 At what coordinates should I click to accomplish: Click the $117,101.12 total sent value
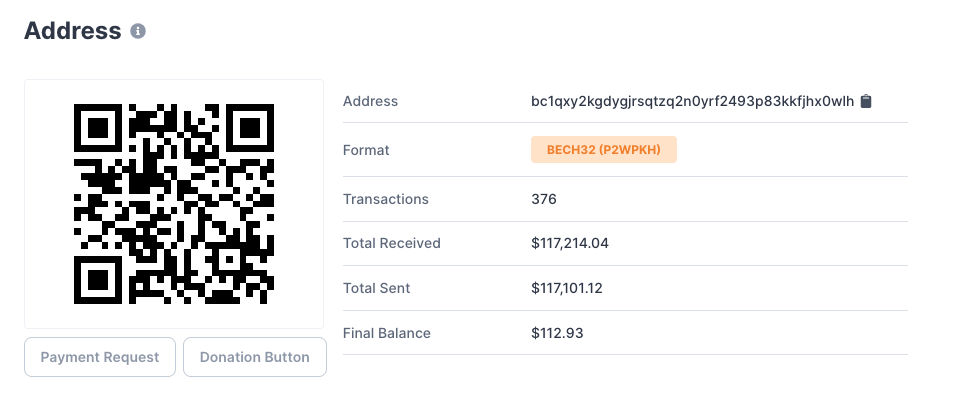pyautogui.click(x=570, y=288)
